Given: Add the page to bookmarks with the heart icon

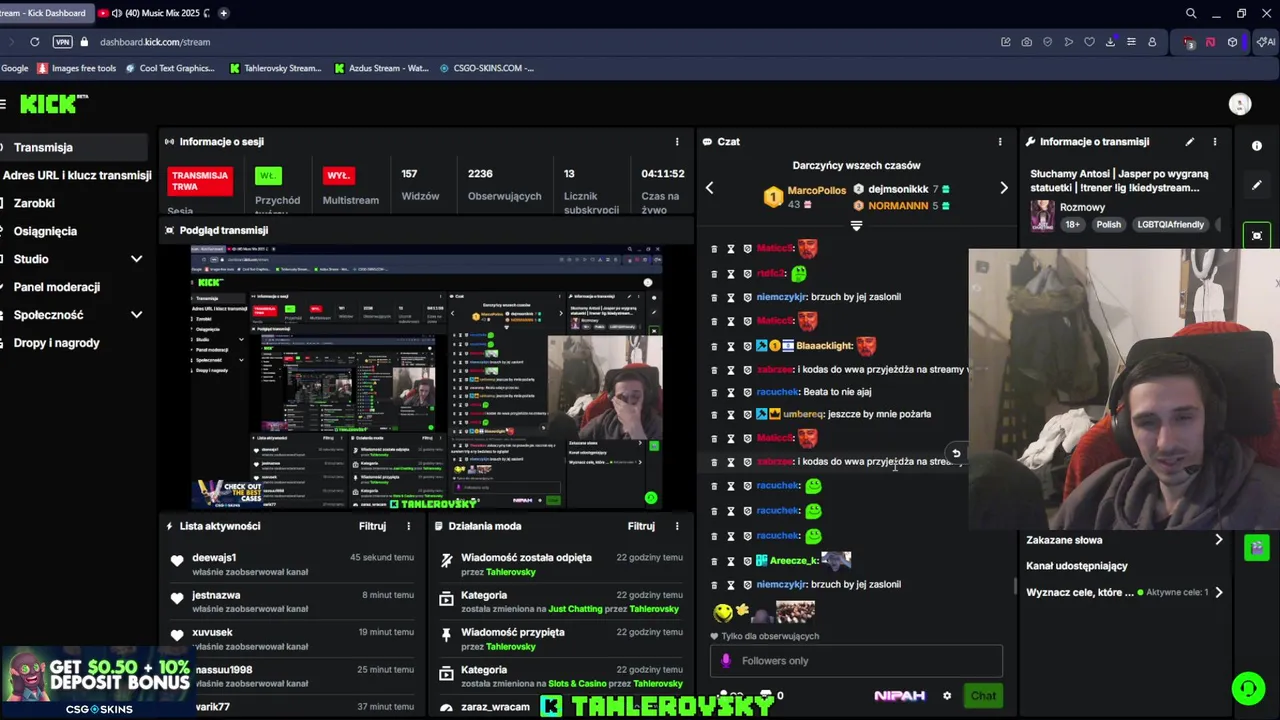Looking at the screenshot, I should [1090, 42].
